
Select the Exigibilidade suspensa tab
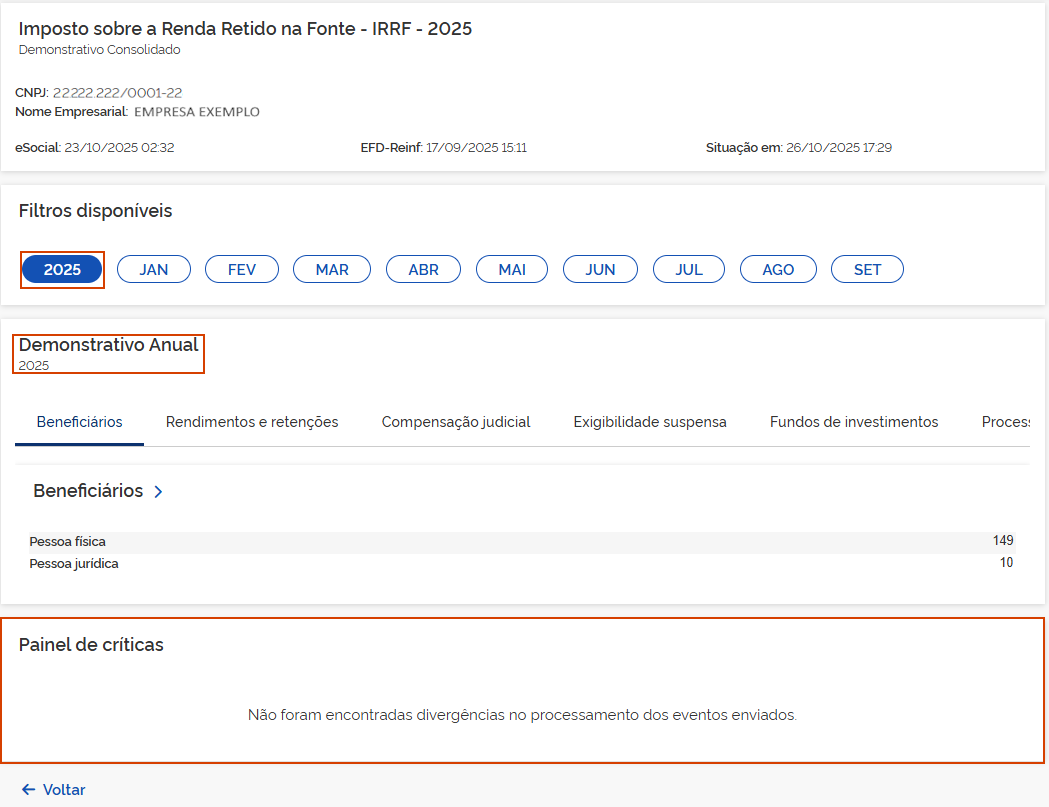tap(650, 422)
